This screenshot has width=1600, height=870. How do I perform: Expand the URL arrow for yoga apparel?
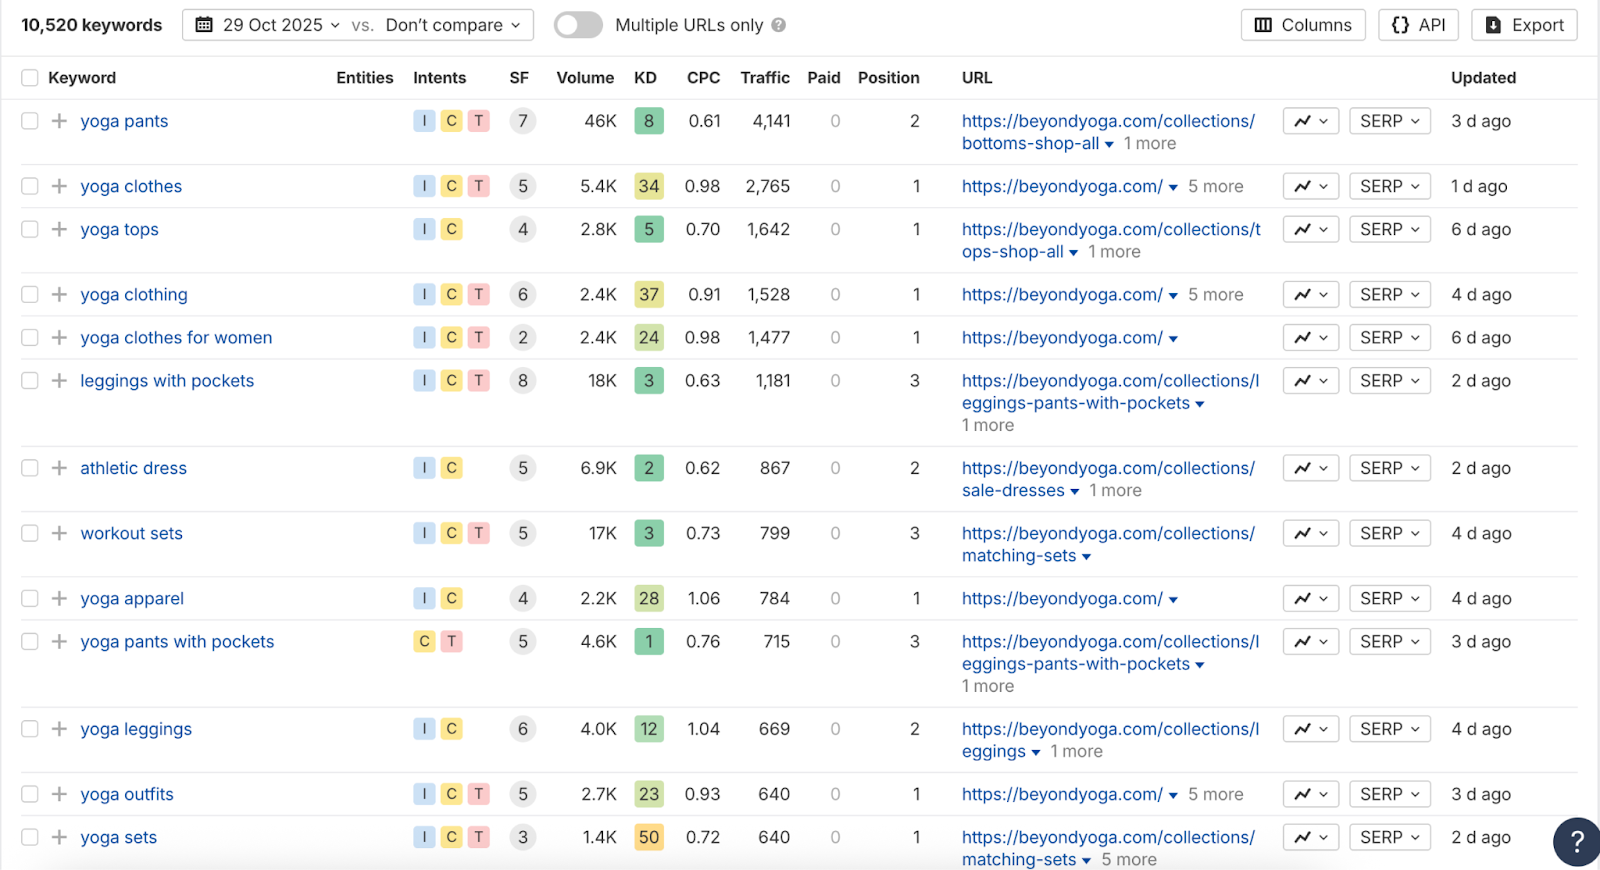coord(1173,600)
